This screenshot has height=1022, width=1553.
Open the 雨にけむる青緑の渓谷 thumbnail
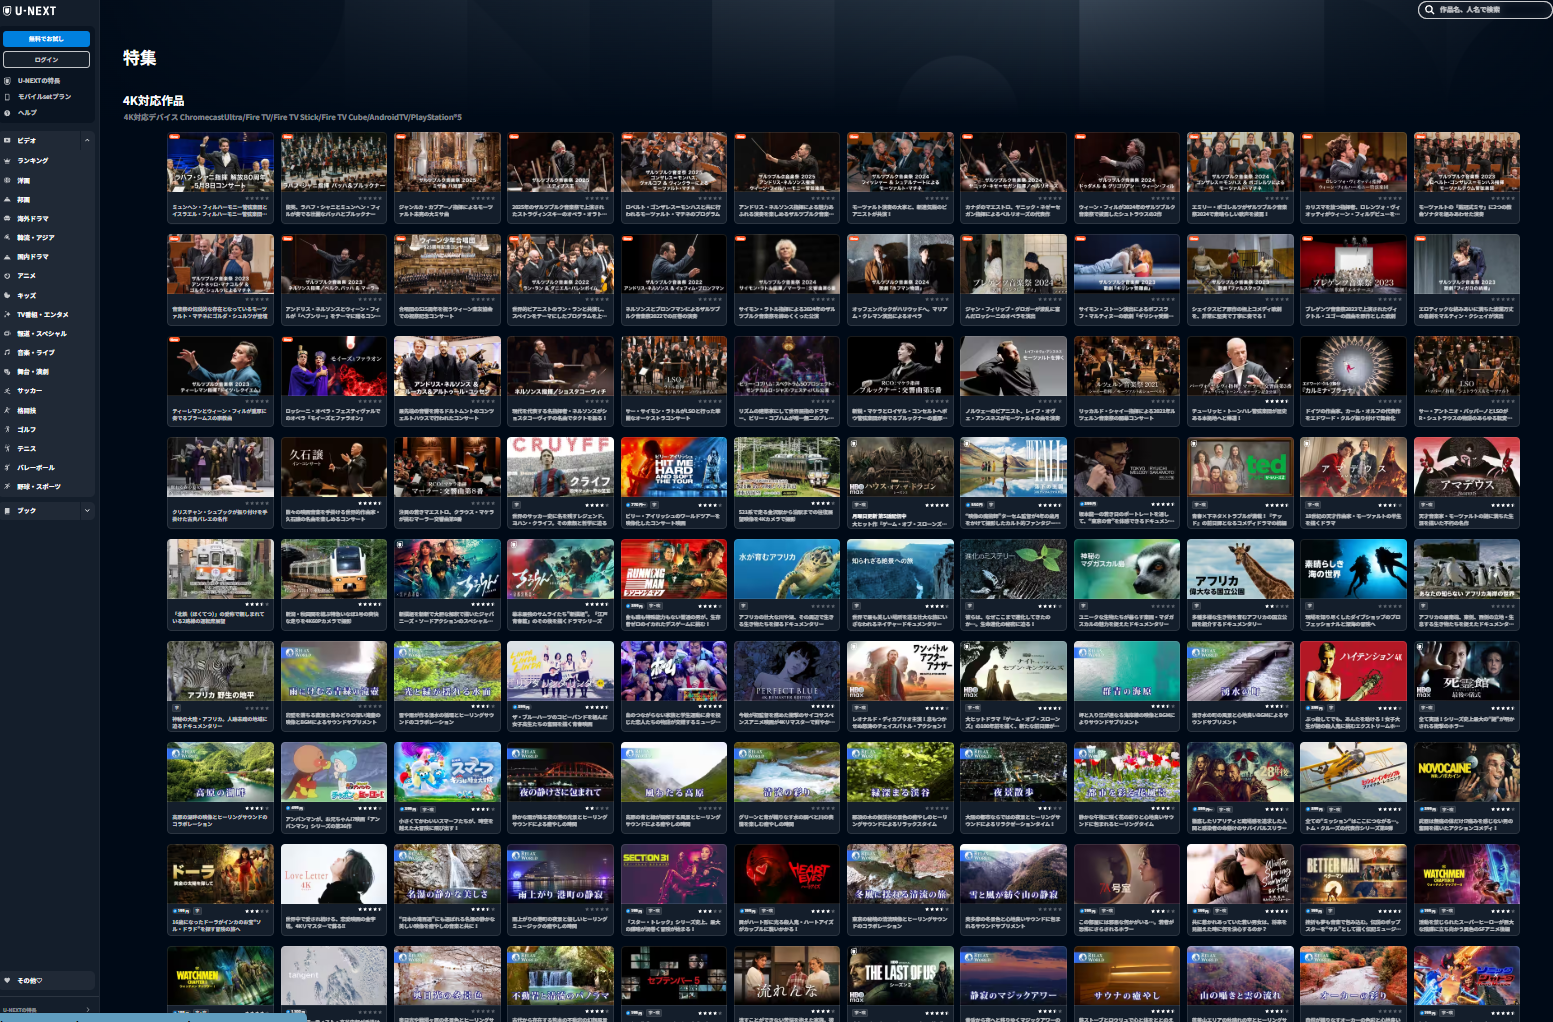334,671
